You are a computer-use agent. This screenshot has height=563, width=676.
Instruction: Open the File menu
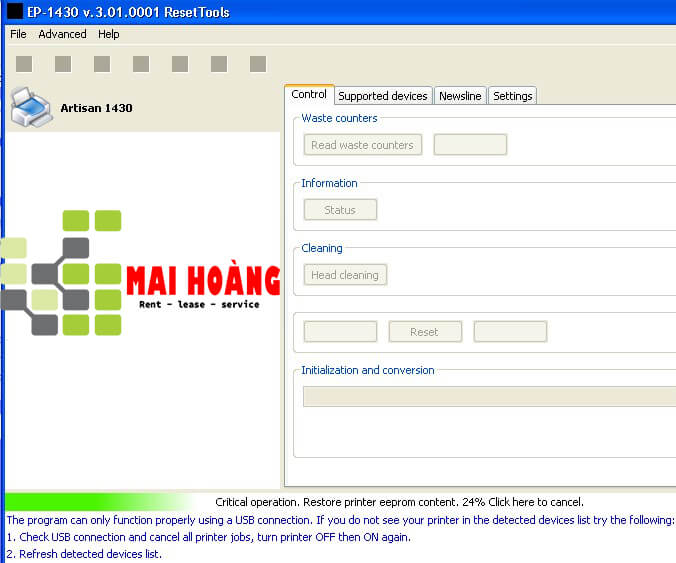[x=18, y=34]
